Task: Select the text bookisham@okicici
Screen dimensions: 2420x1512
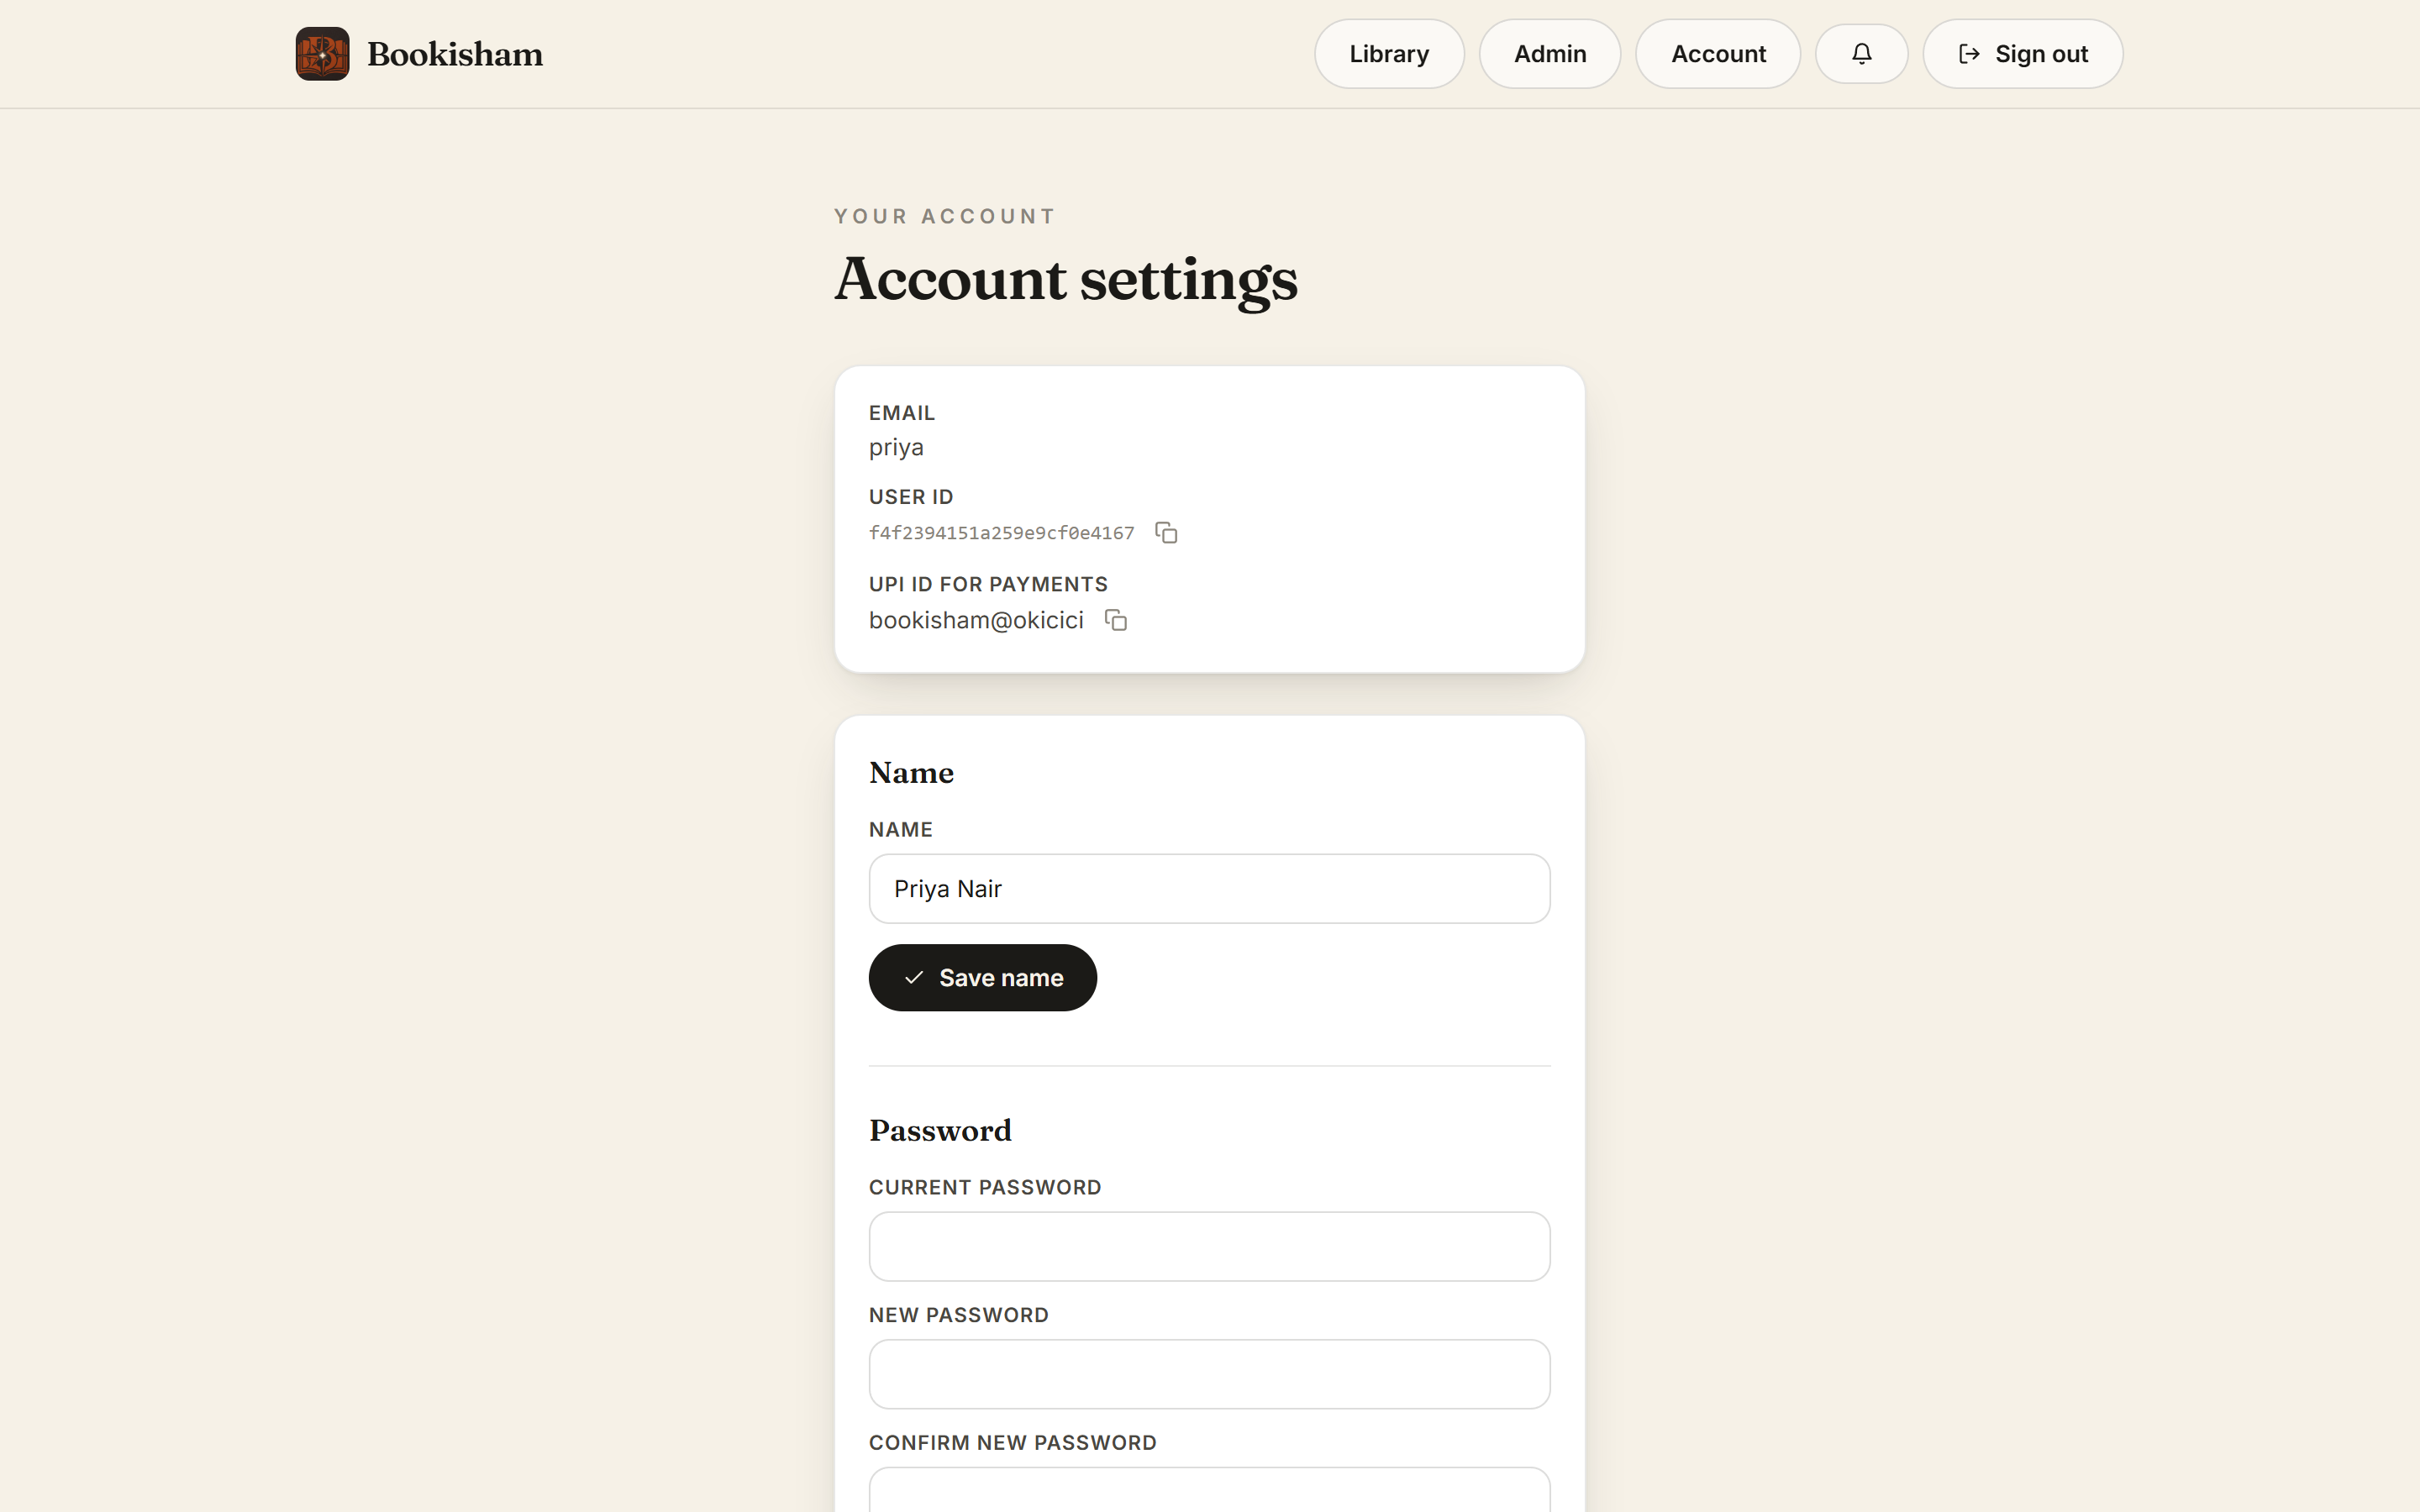Action: coord(976,621)
